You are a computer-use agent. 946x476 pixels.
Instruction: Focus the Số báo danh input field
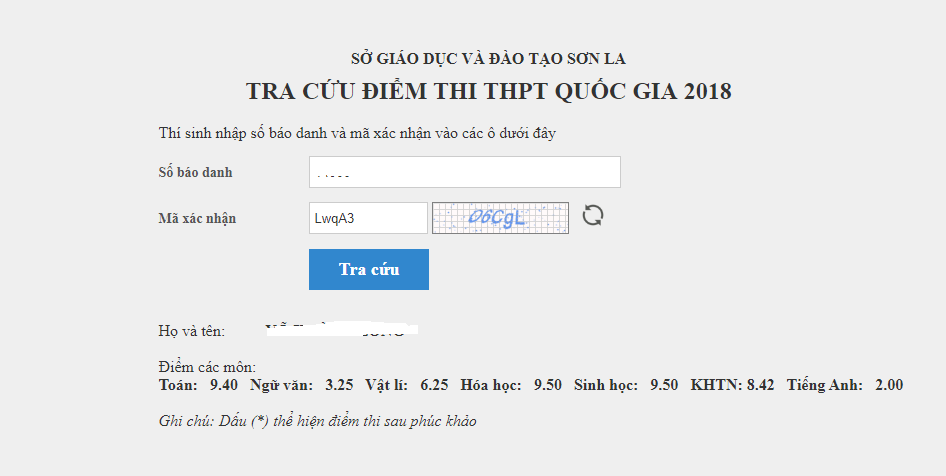click(464, 172)
